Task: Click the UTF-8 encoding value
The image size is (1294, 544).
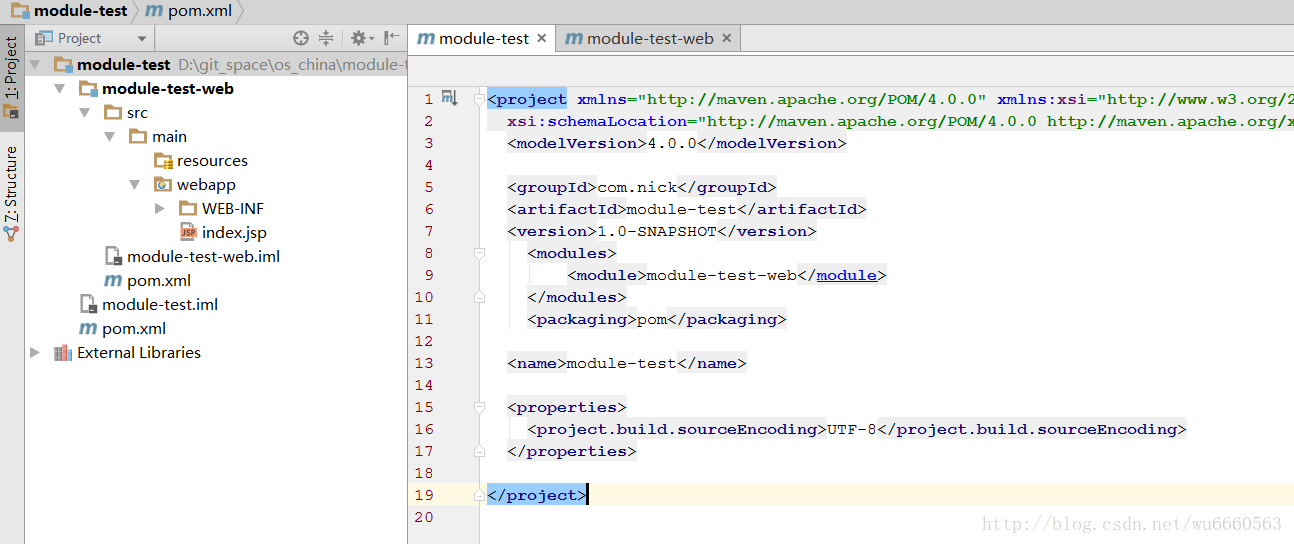Action: (852, 429)
